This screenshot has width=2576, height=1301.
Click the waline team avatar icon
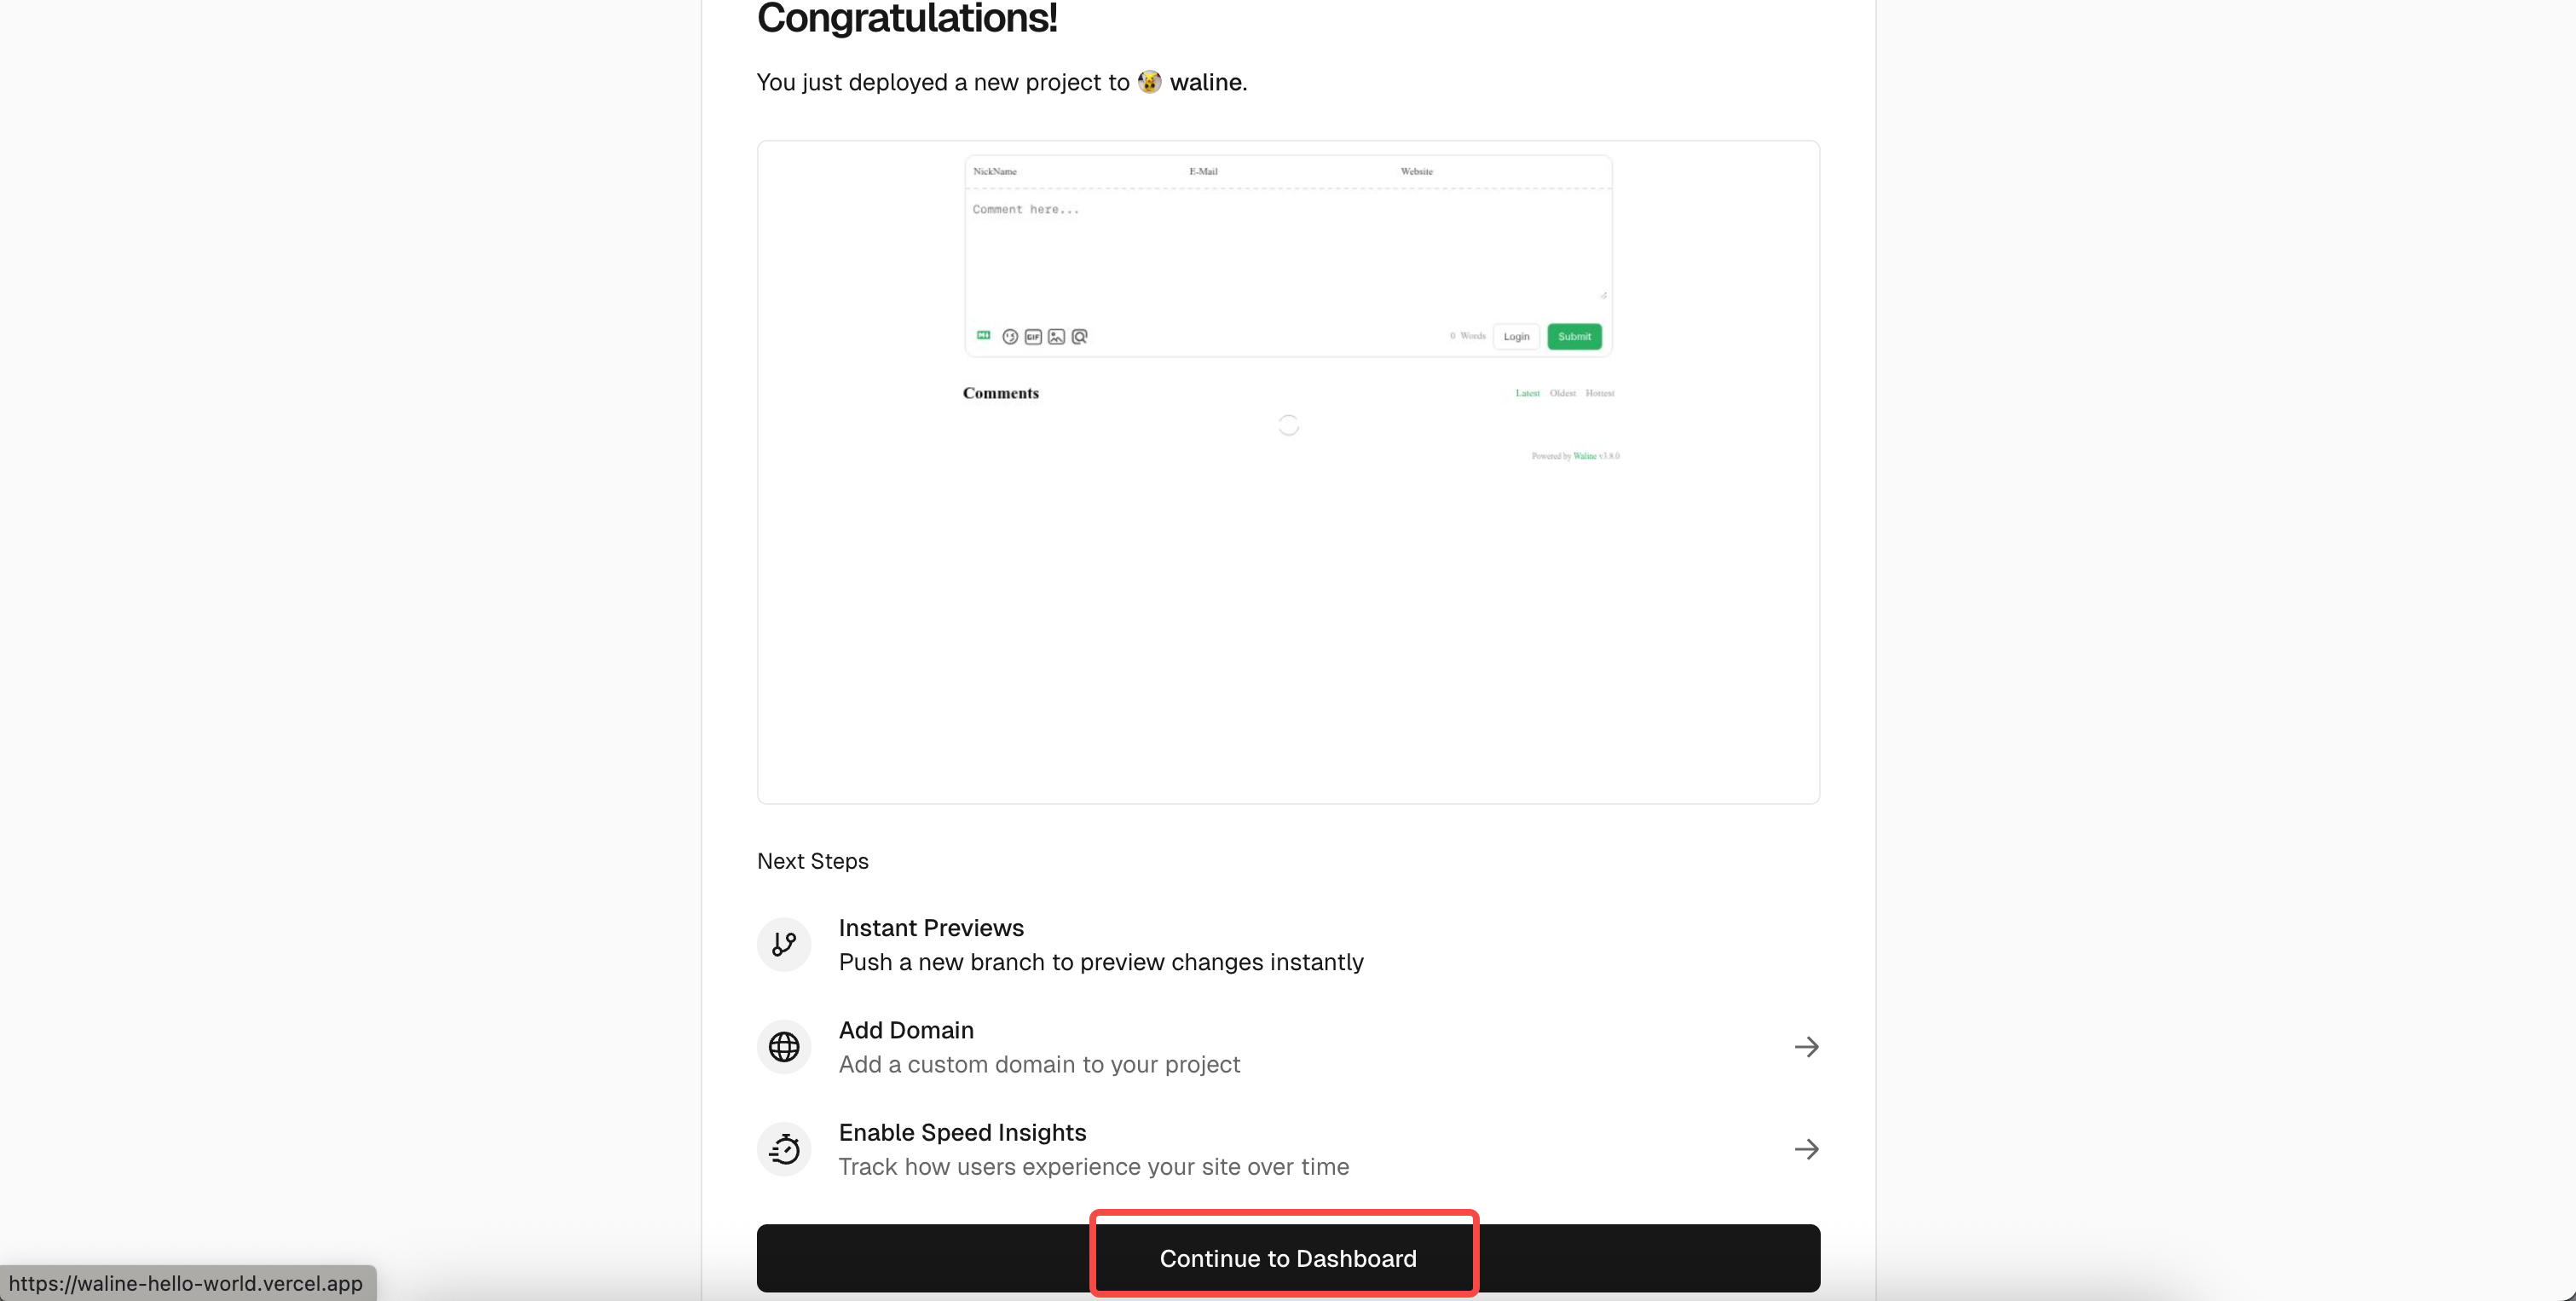pos(1150,82)
